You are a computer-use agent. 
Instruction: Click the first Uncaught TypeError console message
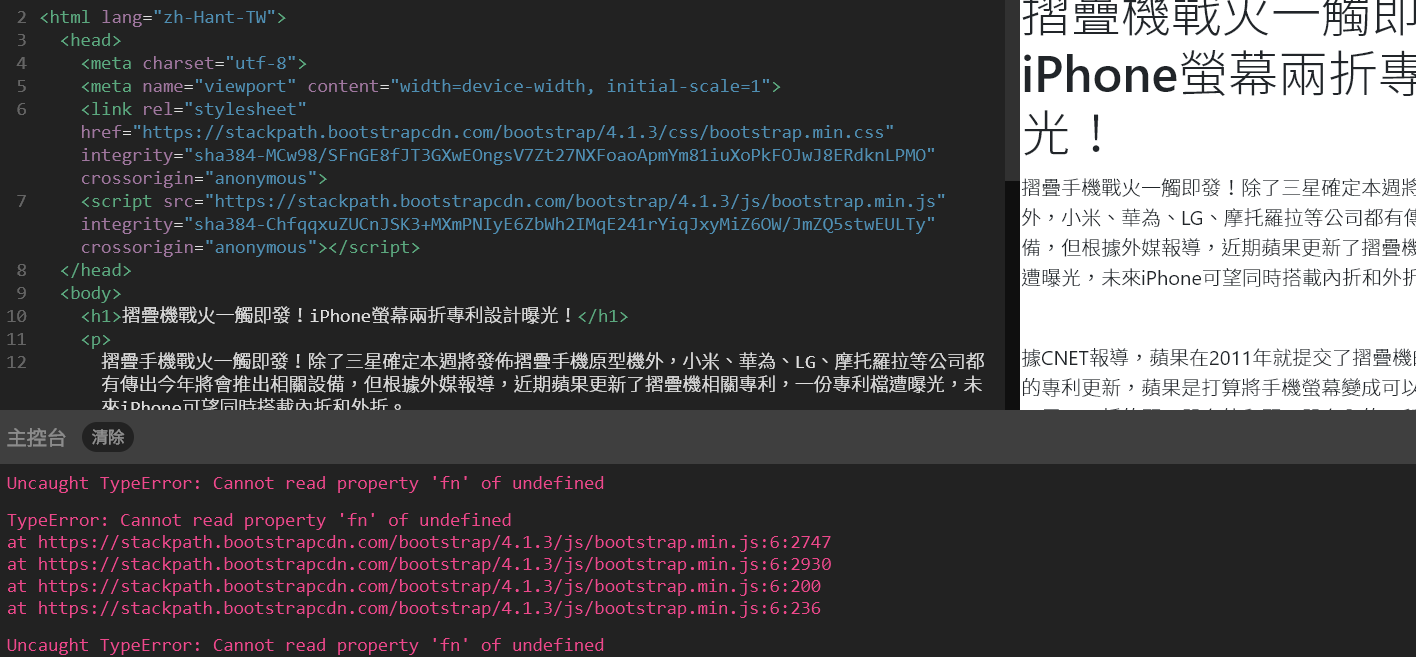pos(306,483)
